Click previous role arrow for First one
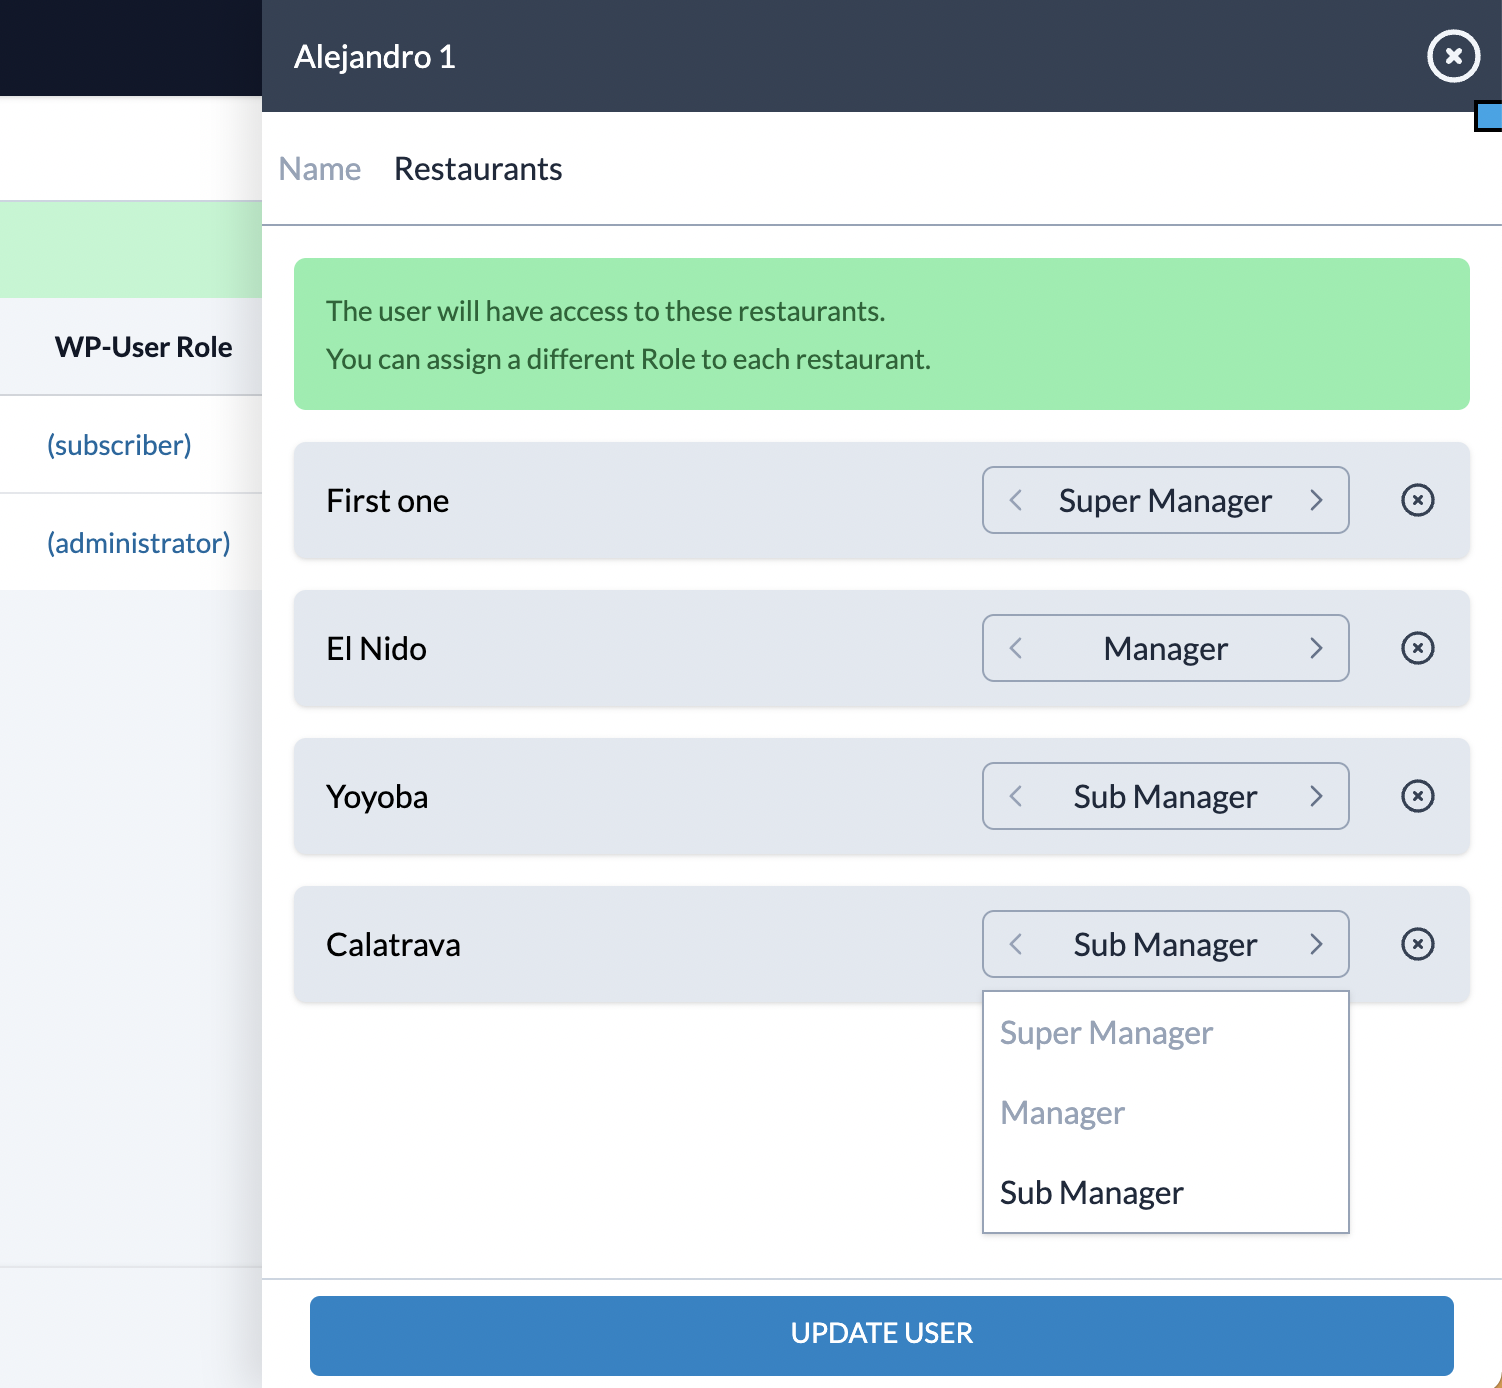The width and height of the screenshot is (1502, 1388). [1016, 500]
